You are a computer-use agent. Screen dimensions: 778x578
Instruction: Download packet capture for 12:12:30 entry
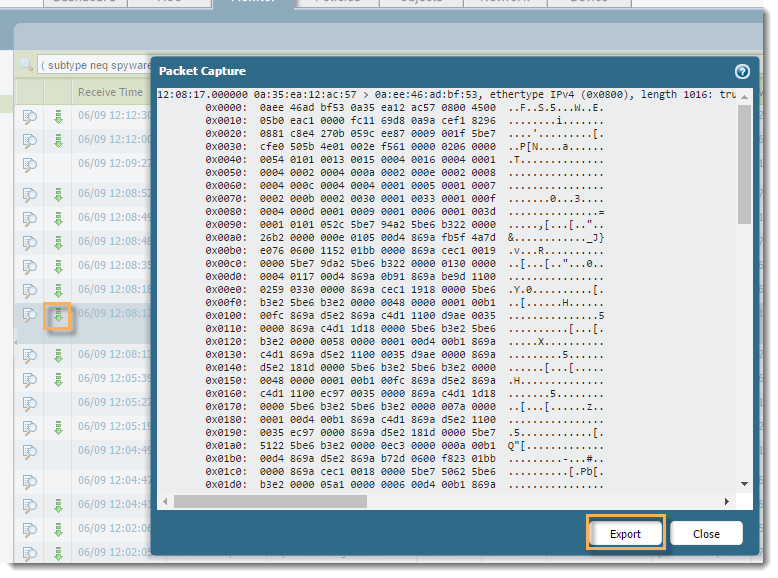[x=59, y=117]
